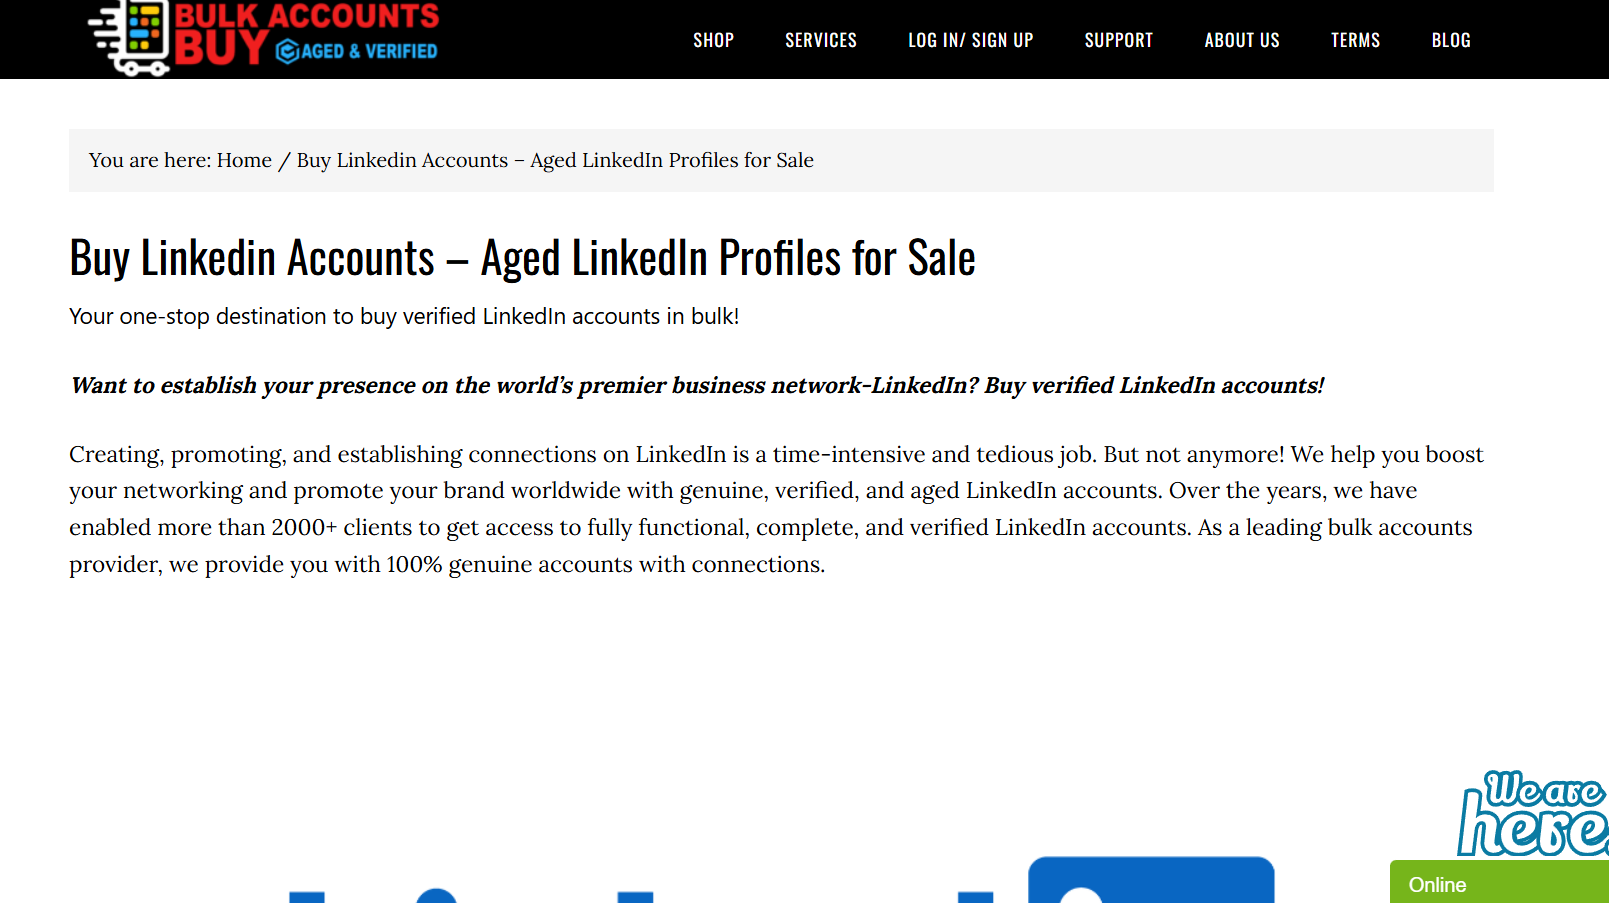Click the shield icon beside Aged & Verified
1609x903 pixels.
287,52
